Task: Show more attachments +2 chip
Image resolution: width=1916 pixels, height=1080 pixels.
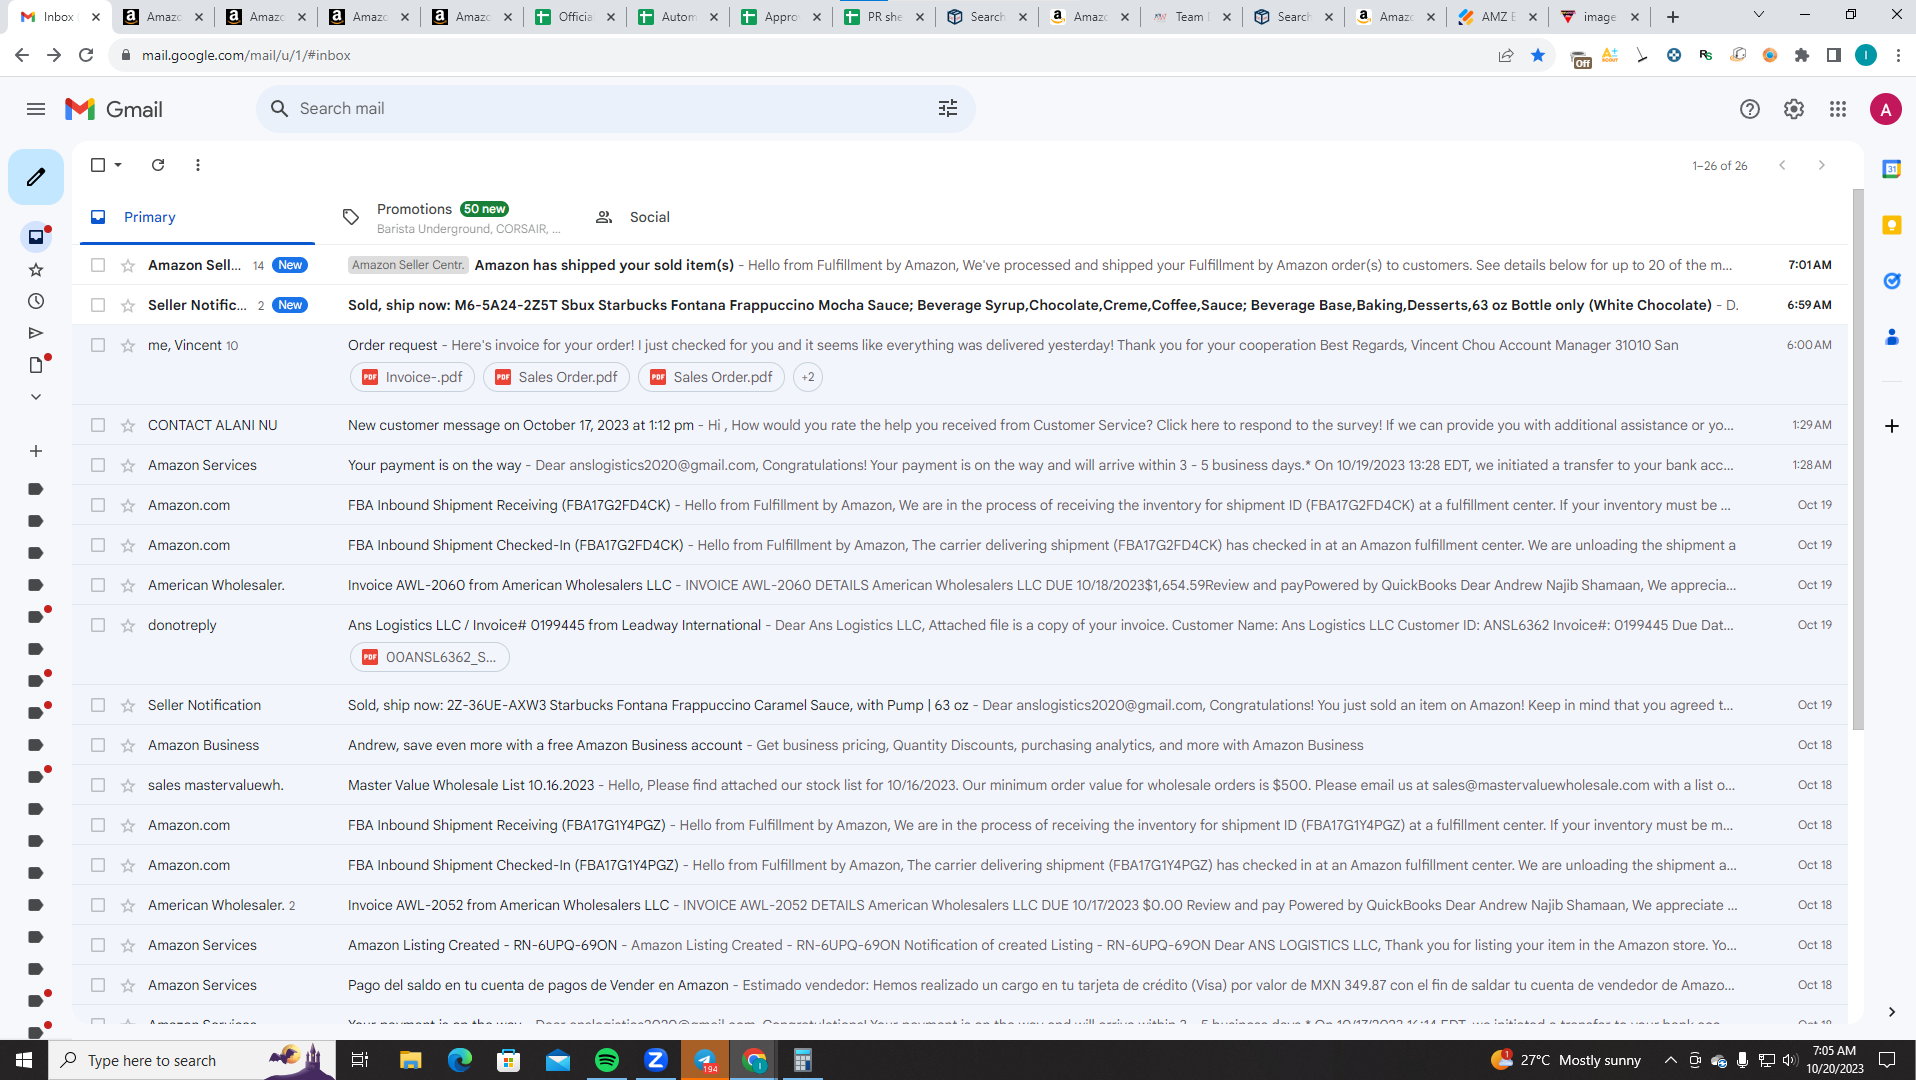Action: pyautogui.click(x=808, y=377)
